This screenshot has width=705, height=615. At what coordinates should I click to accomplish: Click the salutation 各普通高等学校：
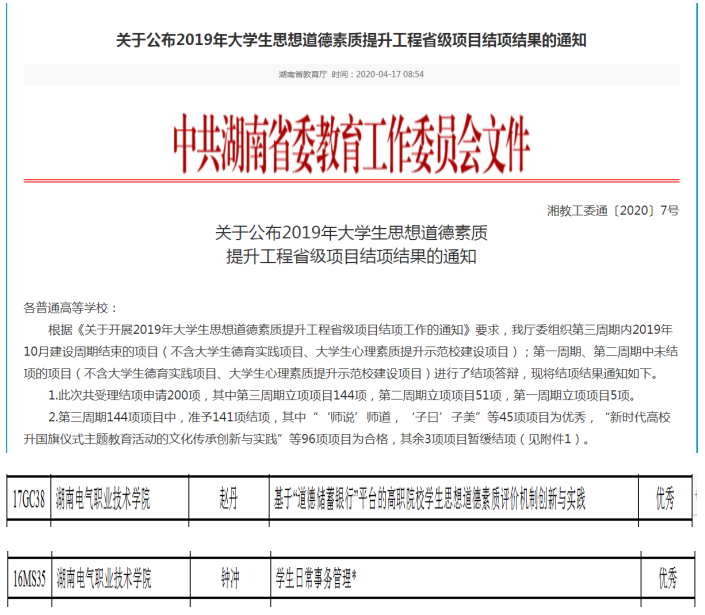(71, 308)
